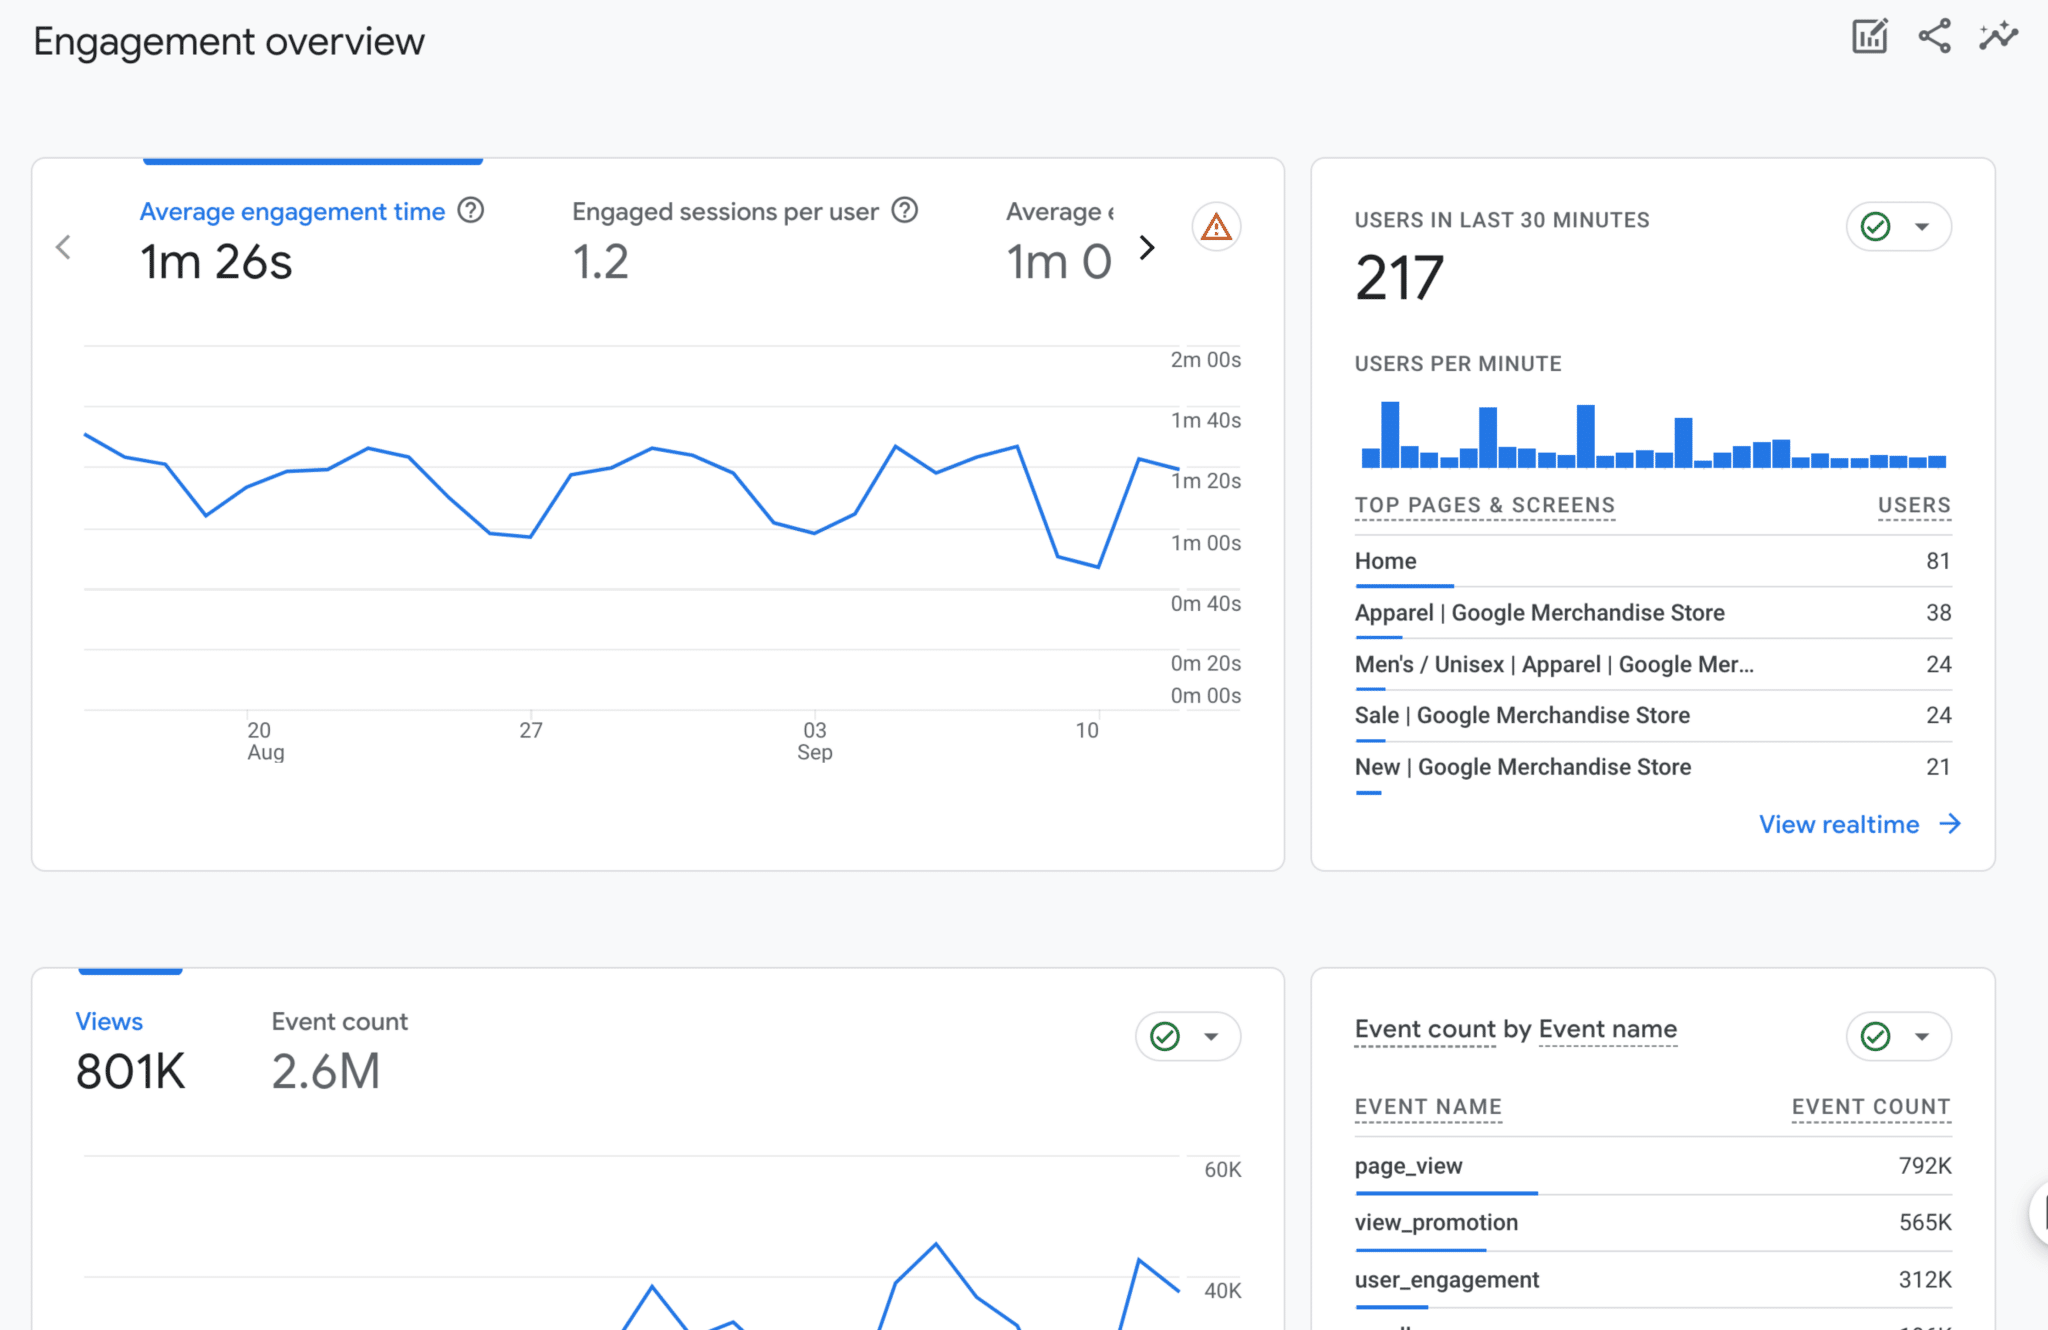Click the share report icon
This screenshot has width=2048, height=1330.
1933,36
